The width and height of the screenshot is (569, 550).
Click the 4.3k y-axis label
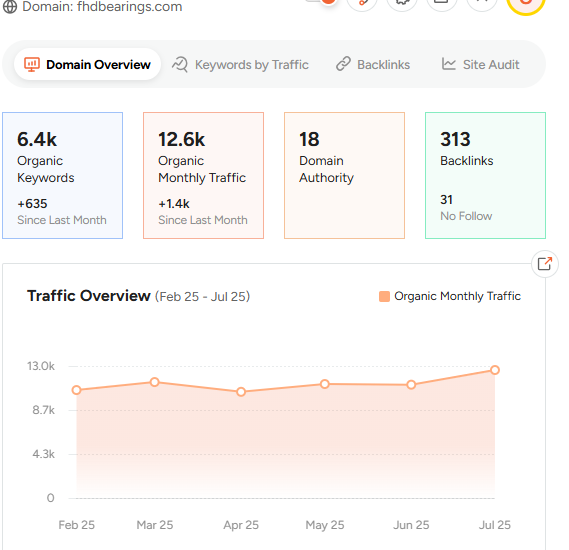point(44,454)
